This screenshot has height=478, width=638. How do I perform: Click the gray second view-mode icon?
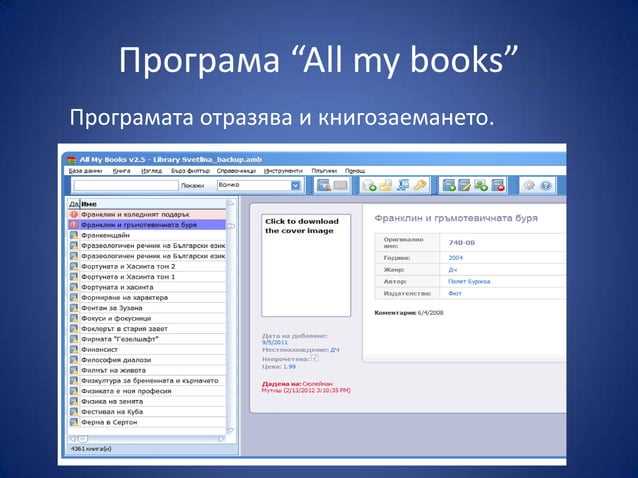point(341,186)
